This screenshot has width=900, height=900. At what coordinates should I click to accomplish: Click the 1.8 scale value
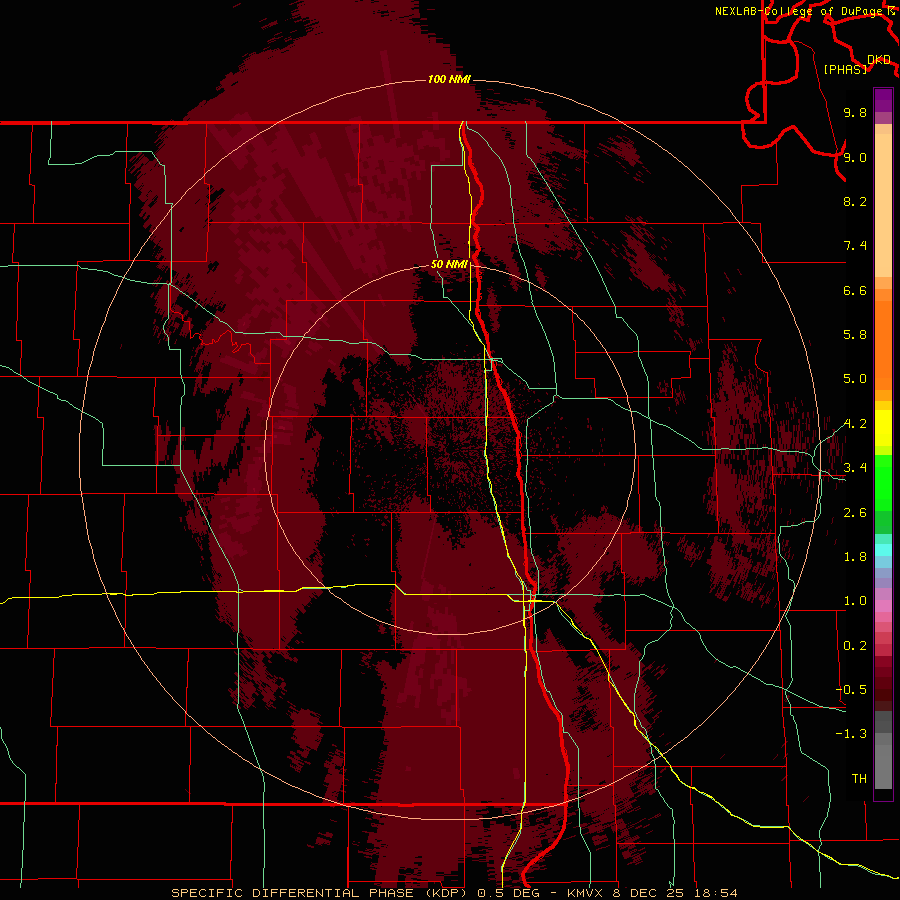pyautogui.click(x=855, y=557)
